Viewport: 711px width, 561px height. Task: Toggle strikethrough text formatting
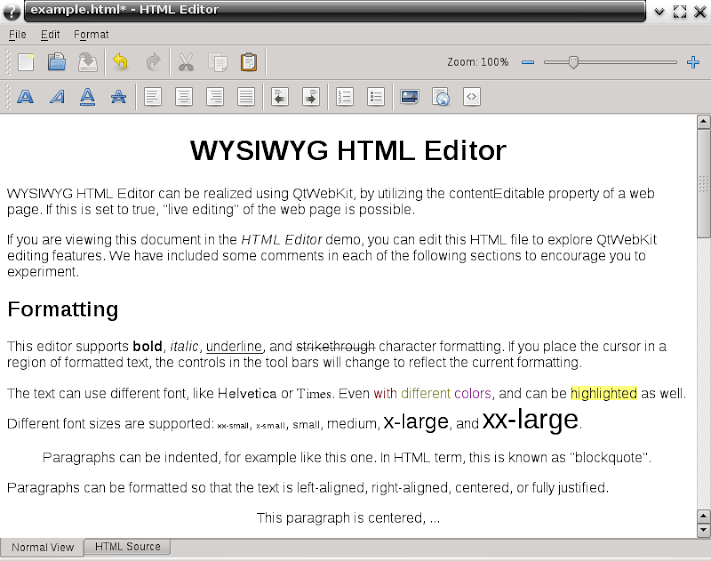pyautogui.click(x=119, y=97)
